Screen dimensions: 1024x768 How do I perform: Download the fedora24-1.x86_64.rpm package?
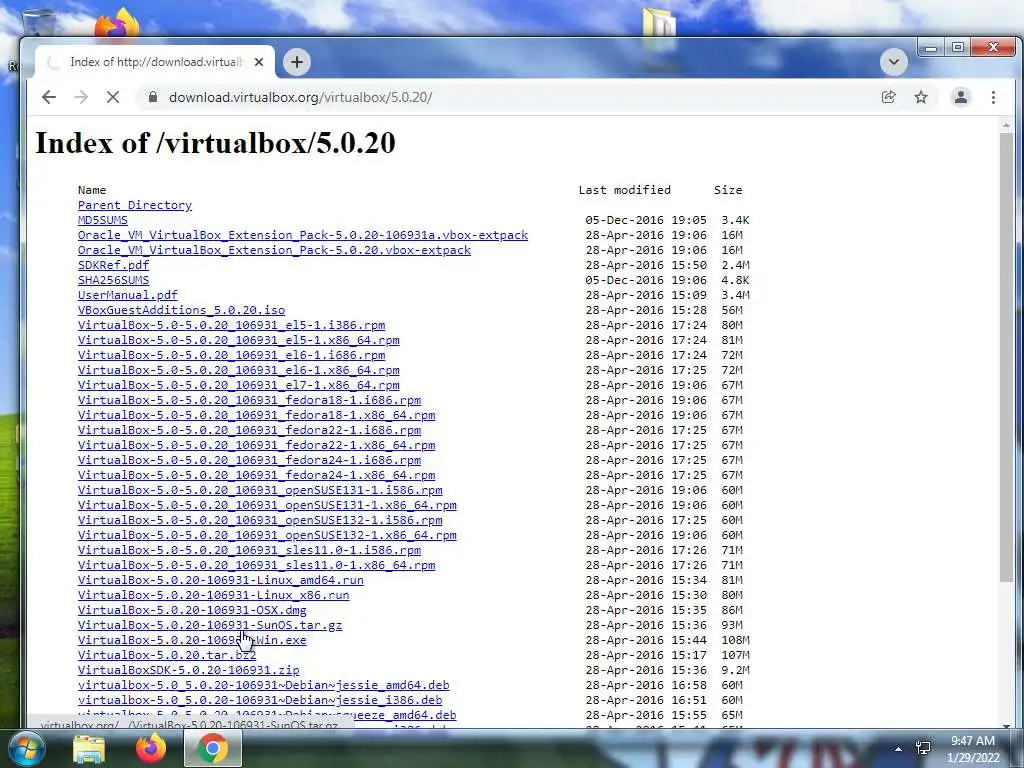[x=257, y=475]
